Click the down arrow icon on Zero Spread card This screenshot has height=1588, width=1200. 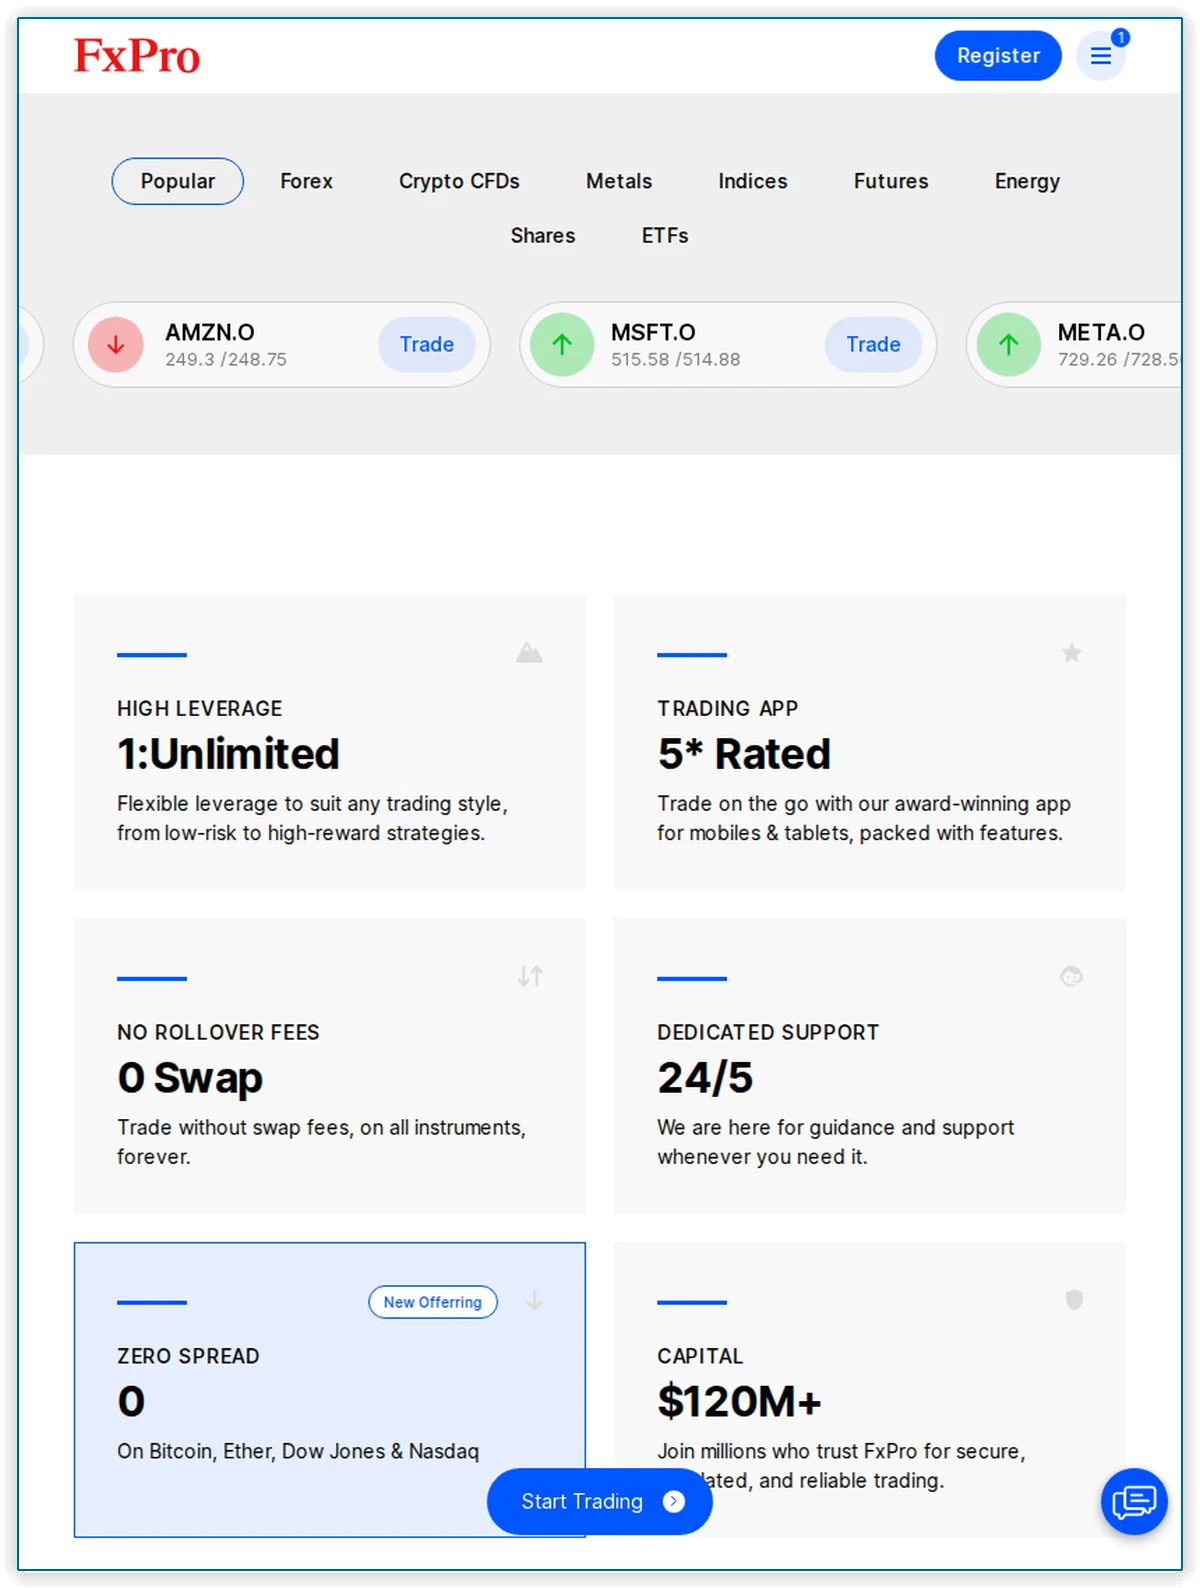tap(535, 1300)
